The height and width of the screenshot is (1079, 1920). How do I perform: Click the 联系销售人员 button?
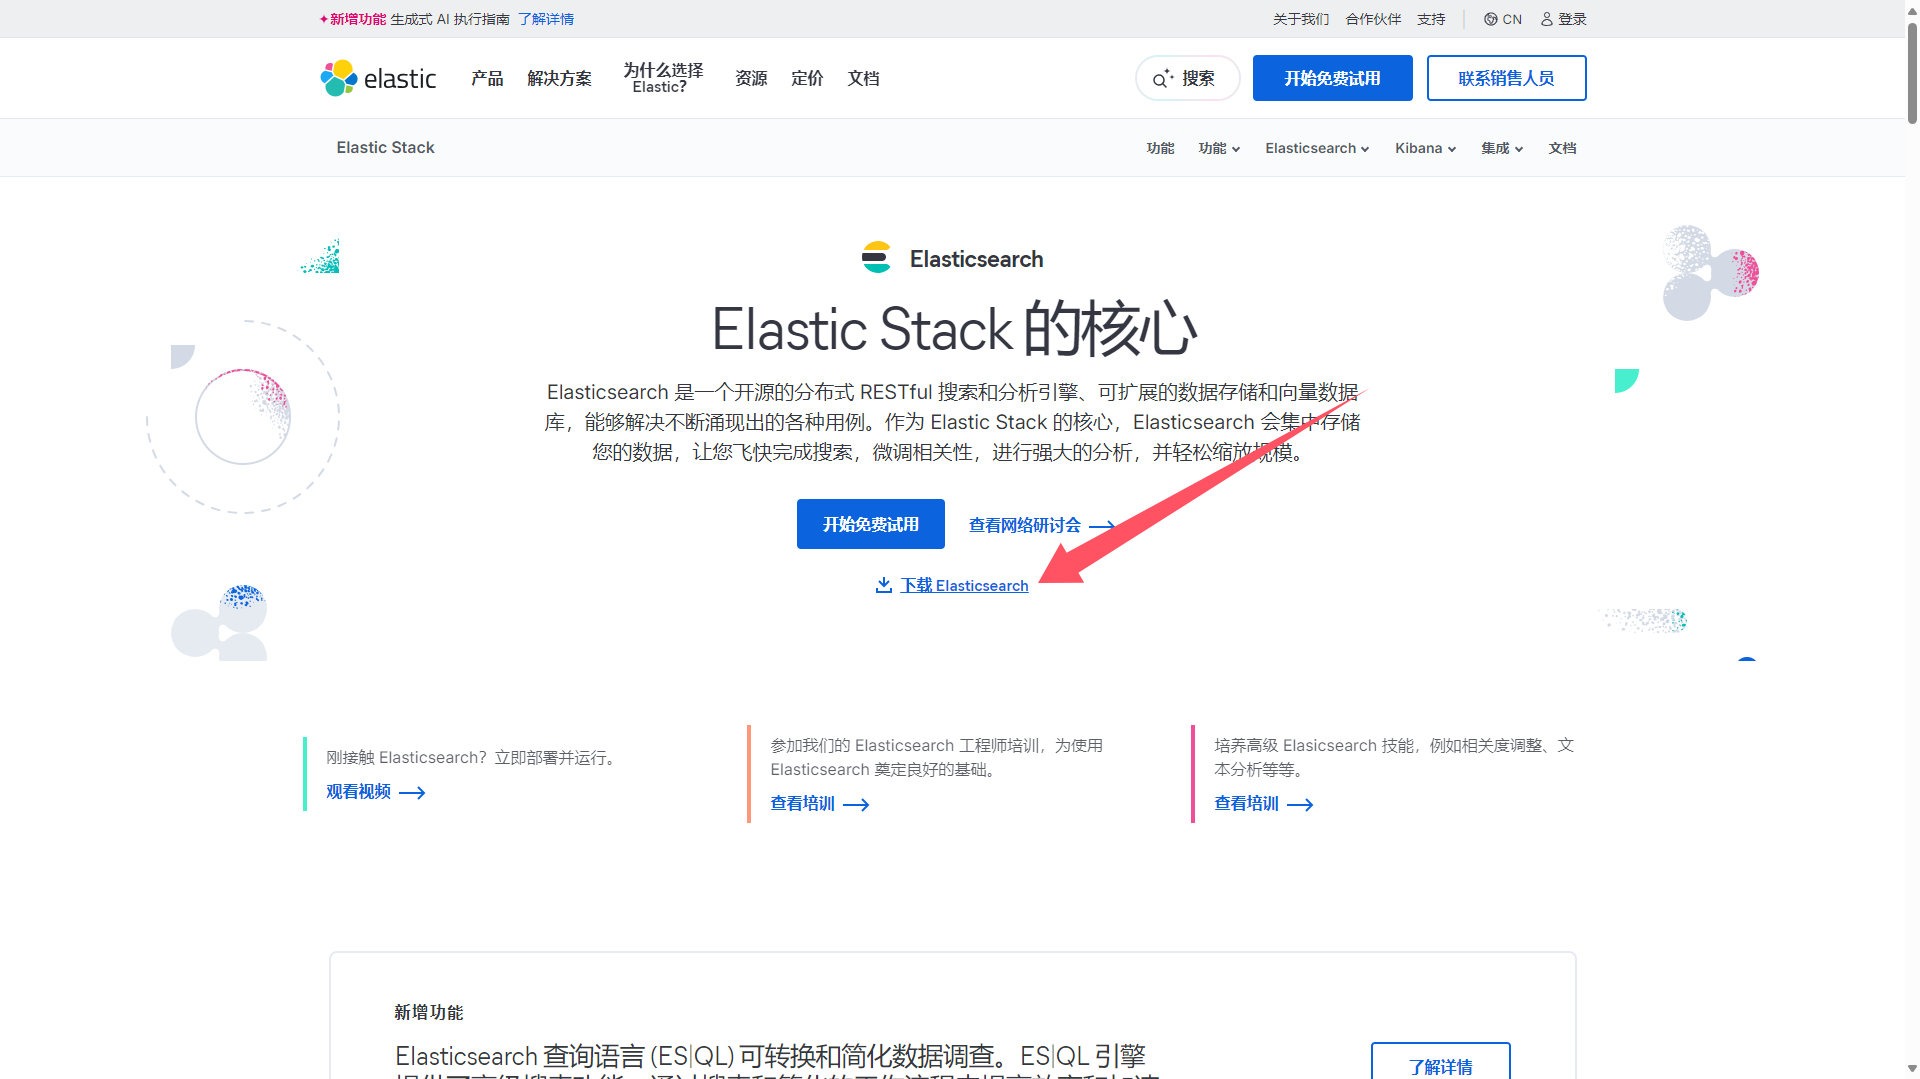click(1505, 78)
